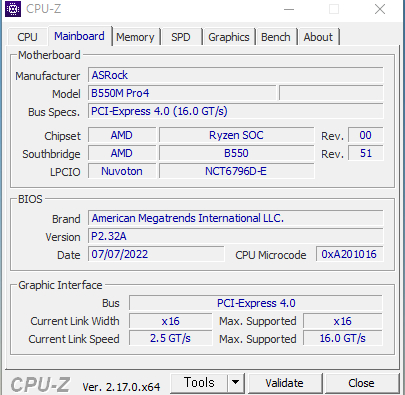Click the empty field next to Model
405x395 pixels.
pyautogui.click(x=331, y=93)
